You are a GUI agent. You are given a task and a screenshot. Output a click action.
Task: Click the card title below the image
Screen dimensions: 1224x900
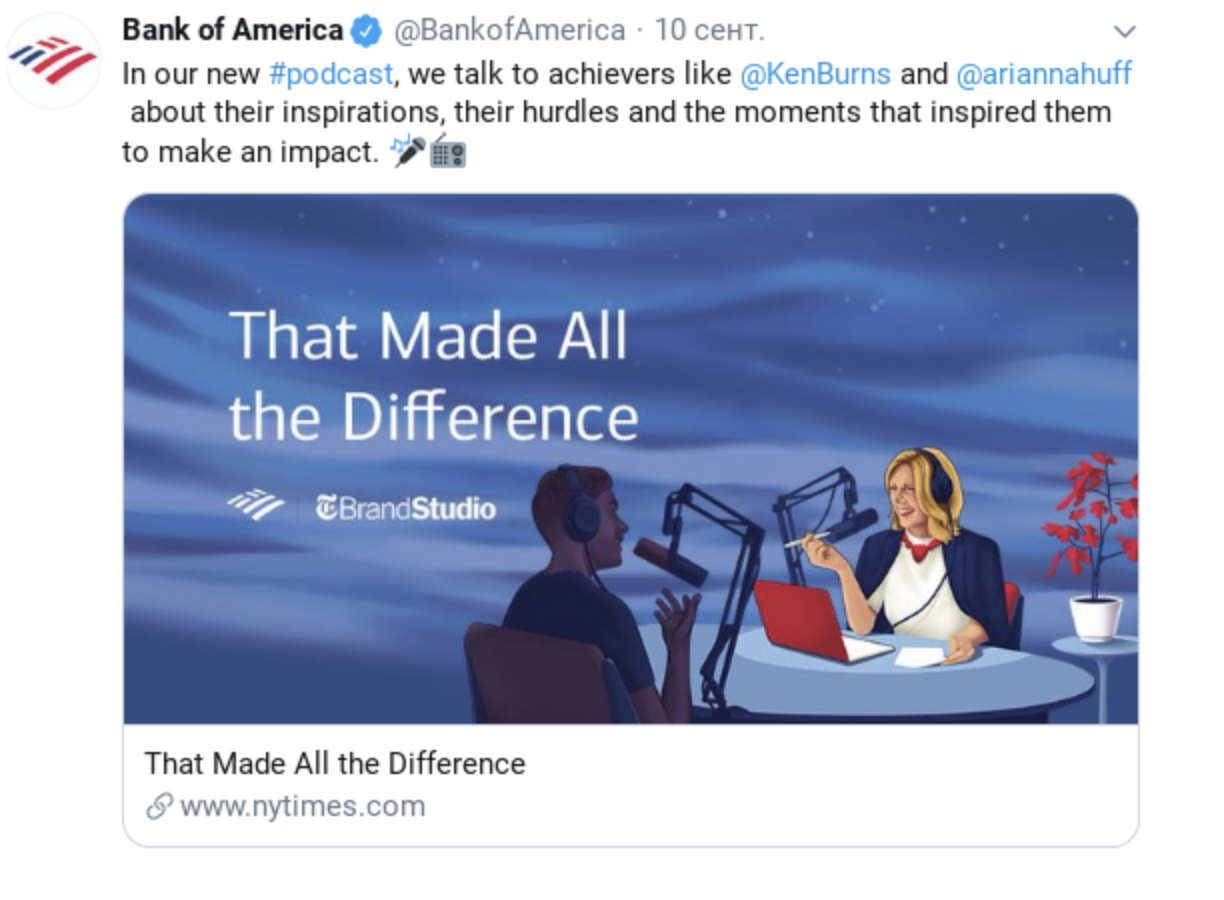point(335,764)
